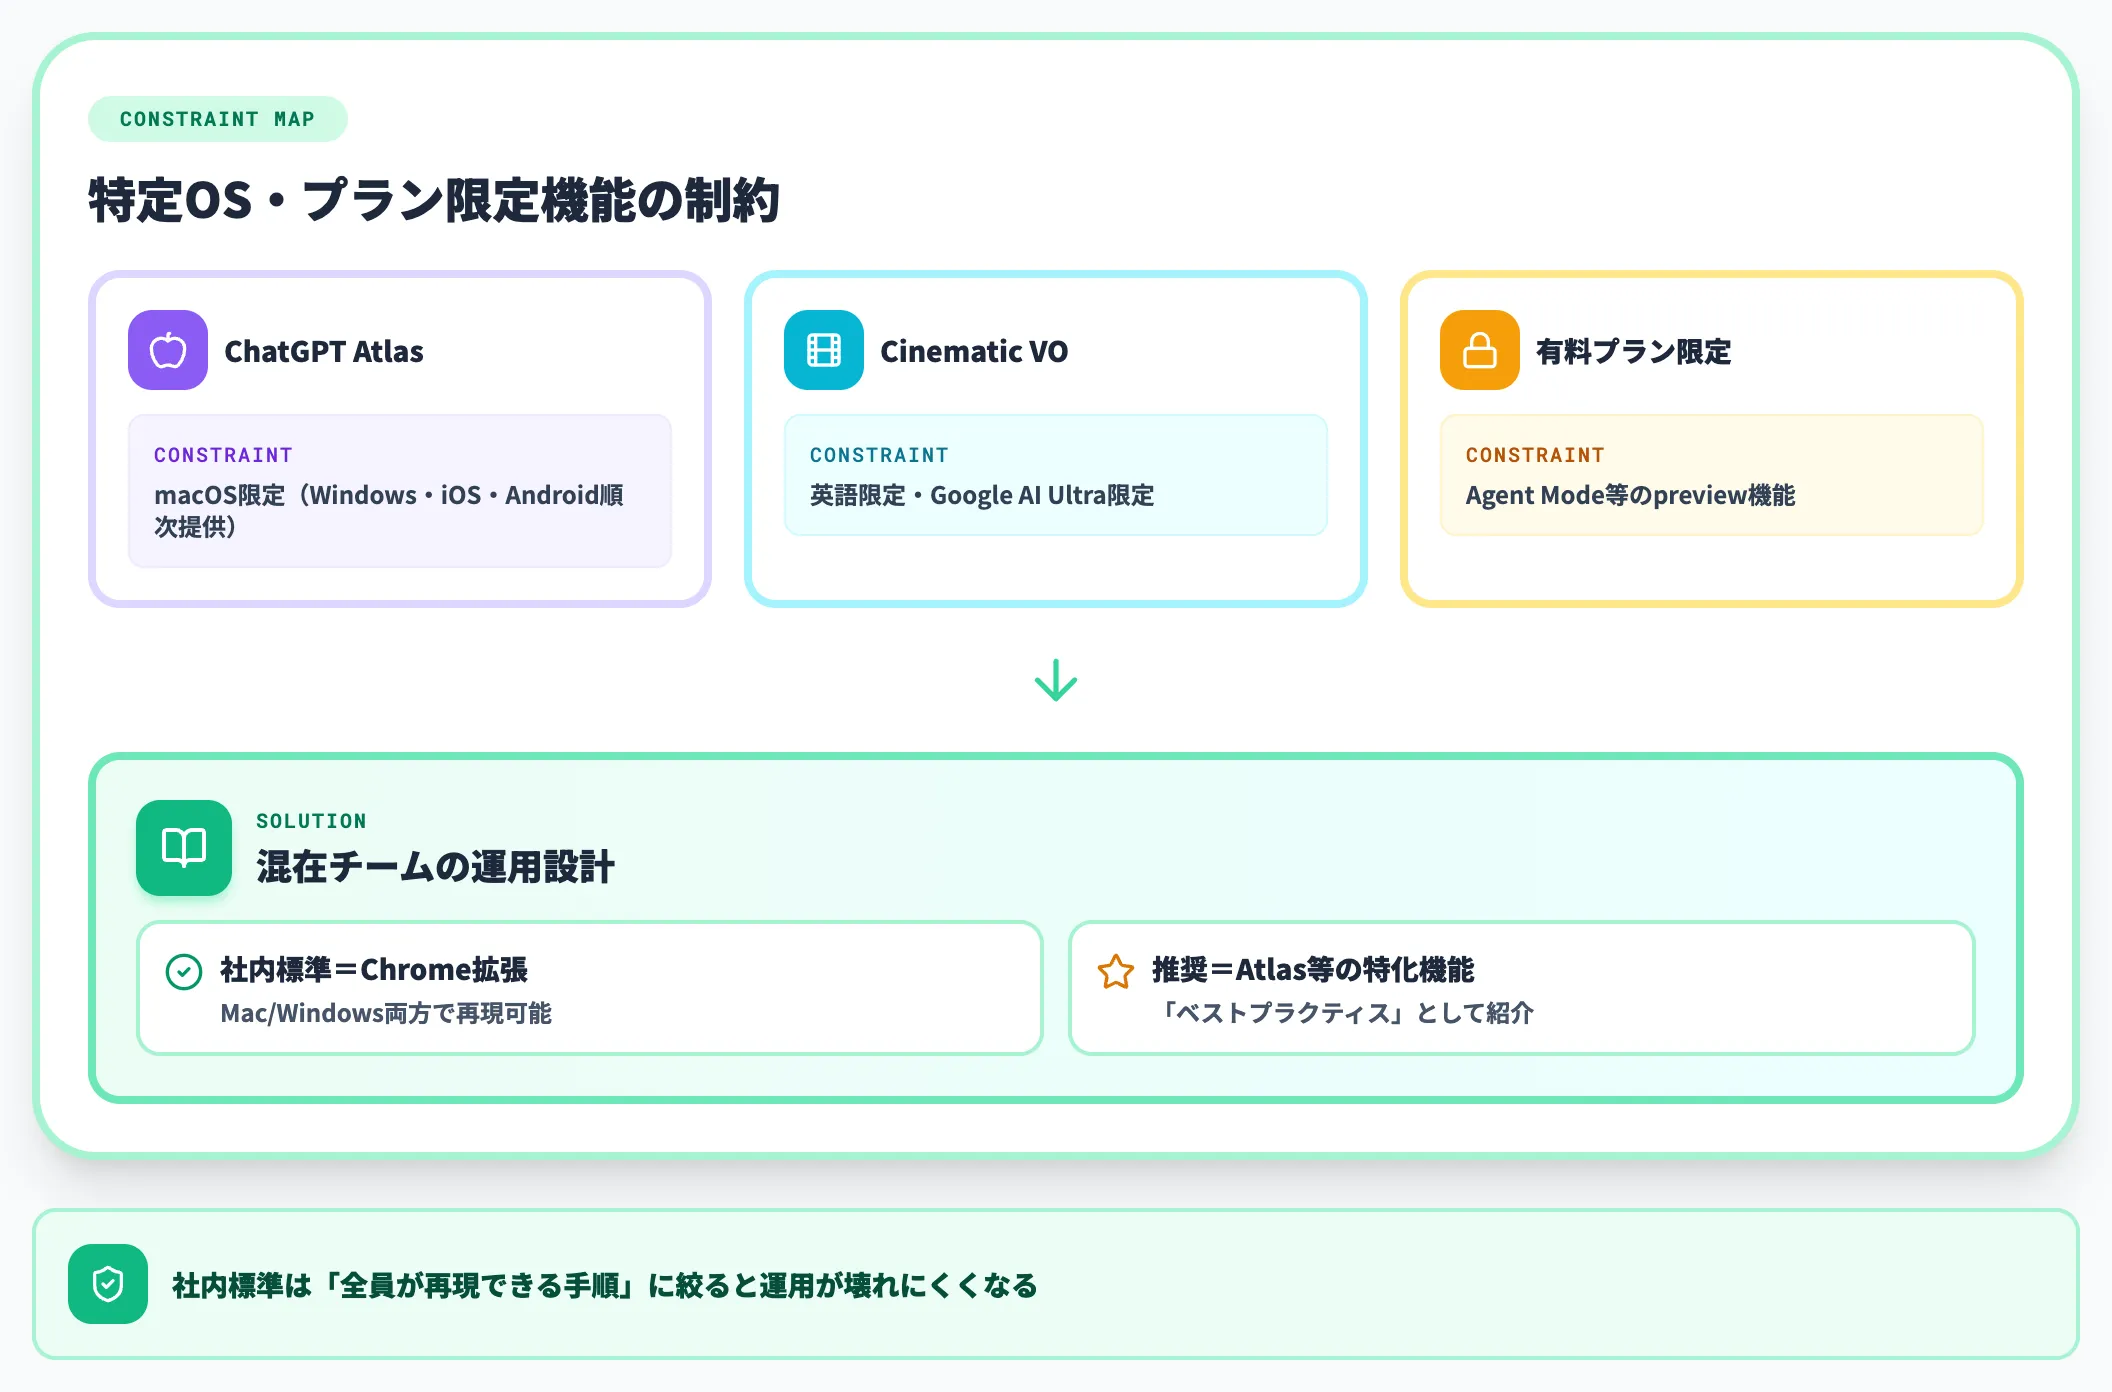Click the title 推奨＝Atlas等の特化機能

pos(1314,970)
